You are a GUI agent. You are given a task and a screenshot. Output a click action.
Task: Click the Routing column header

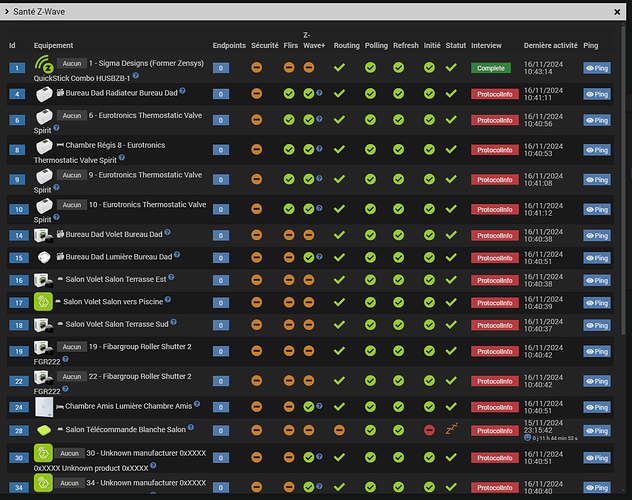point(346,46)
